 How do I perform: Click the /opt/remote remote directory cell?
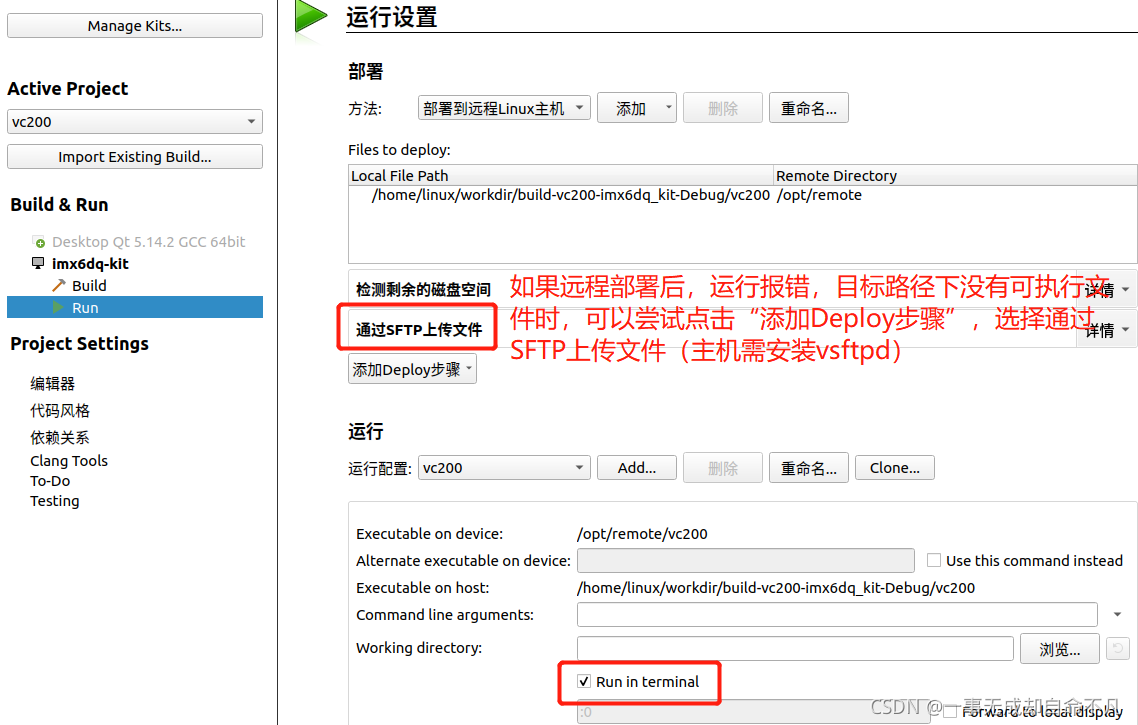819,195
